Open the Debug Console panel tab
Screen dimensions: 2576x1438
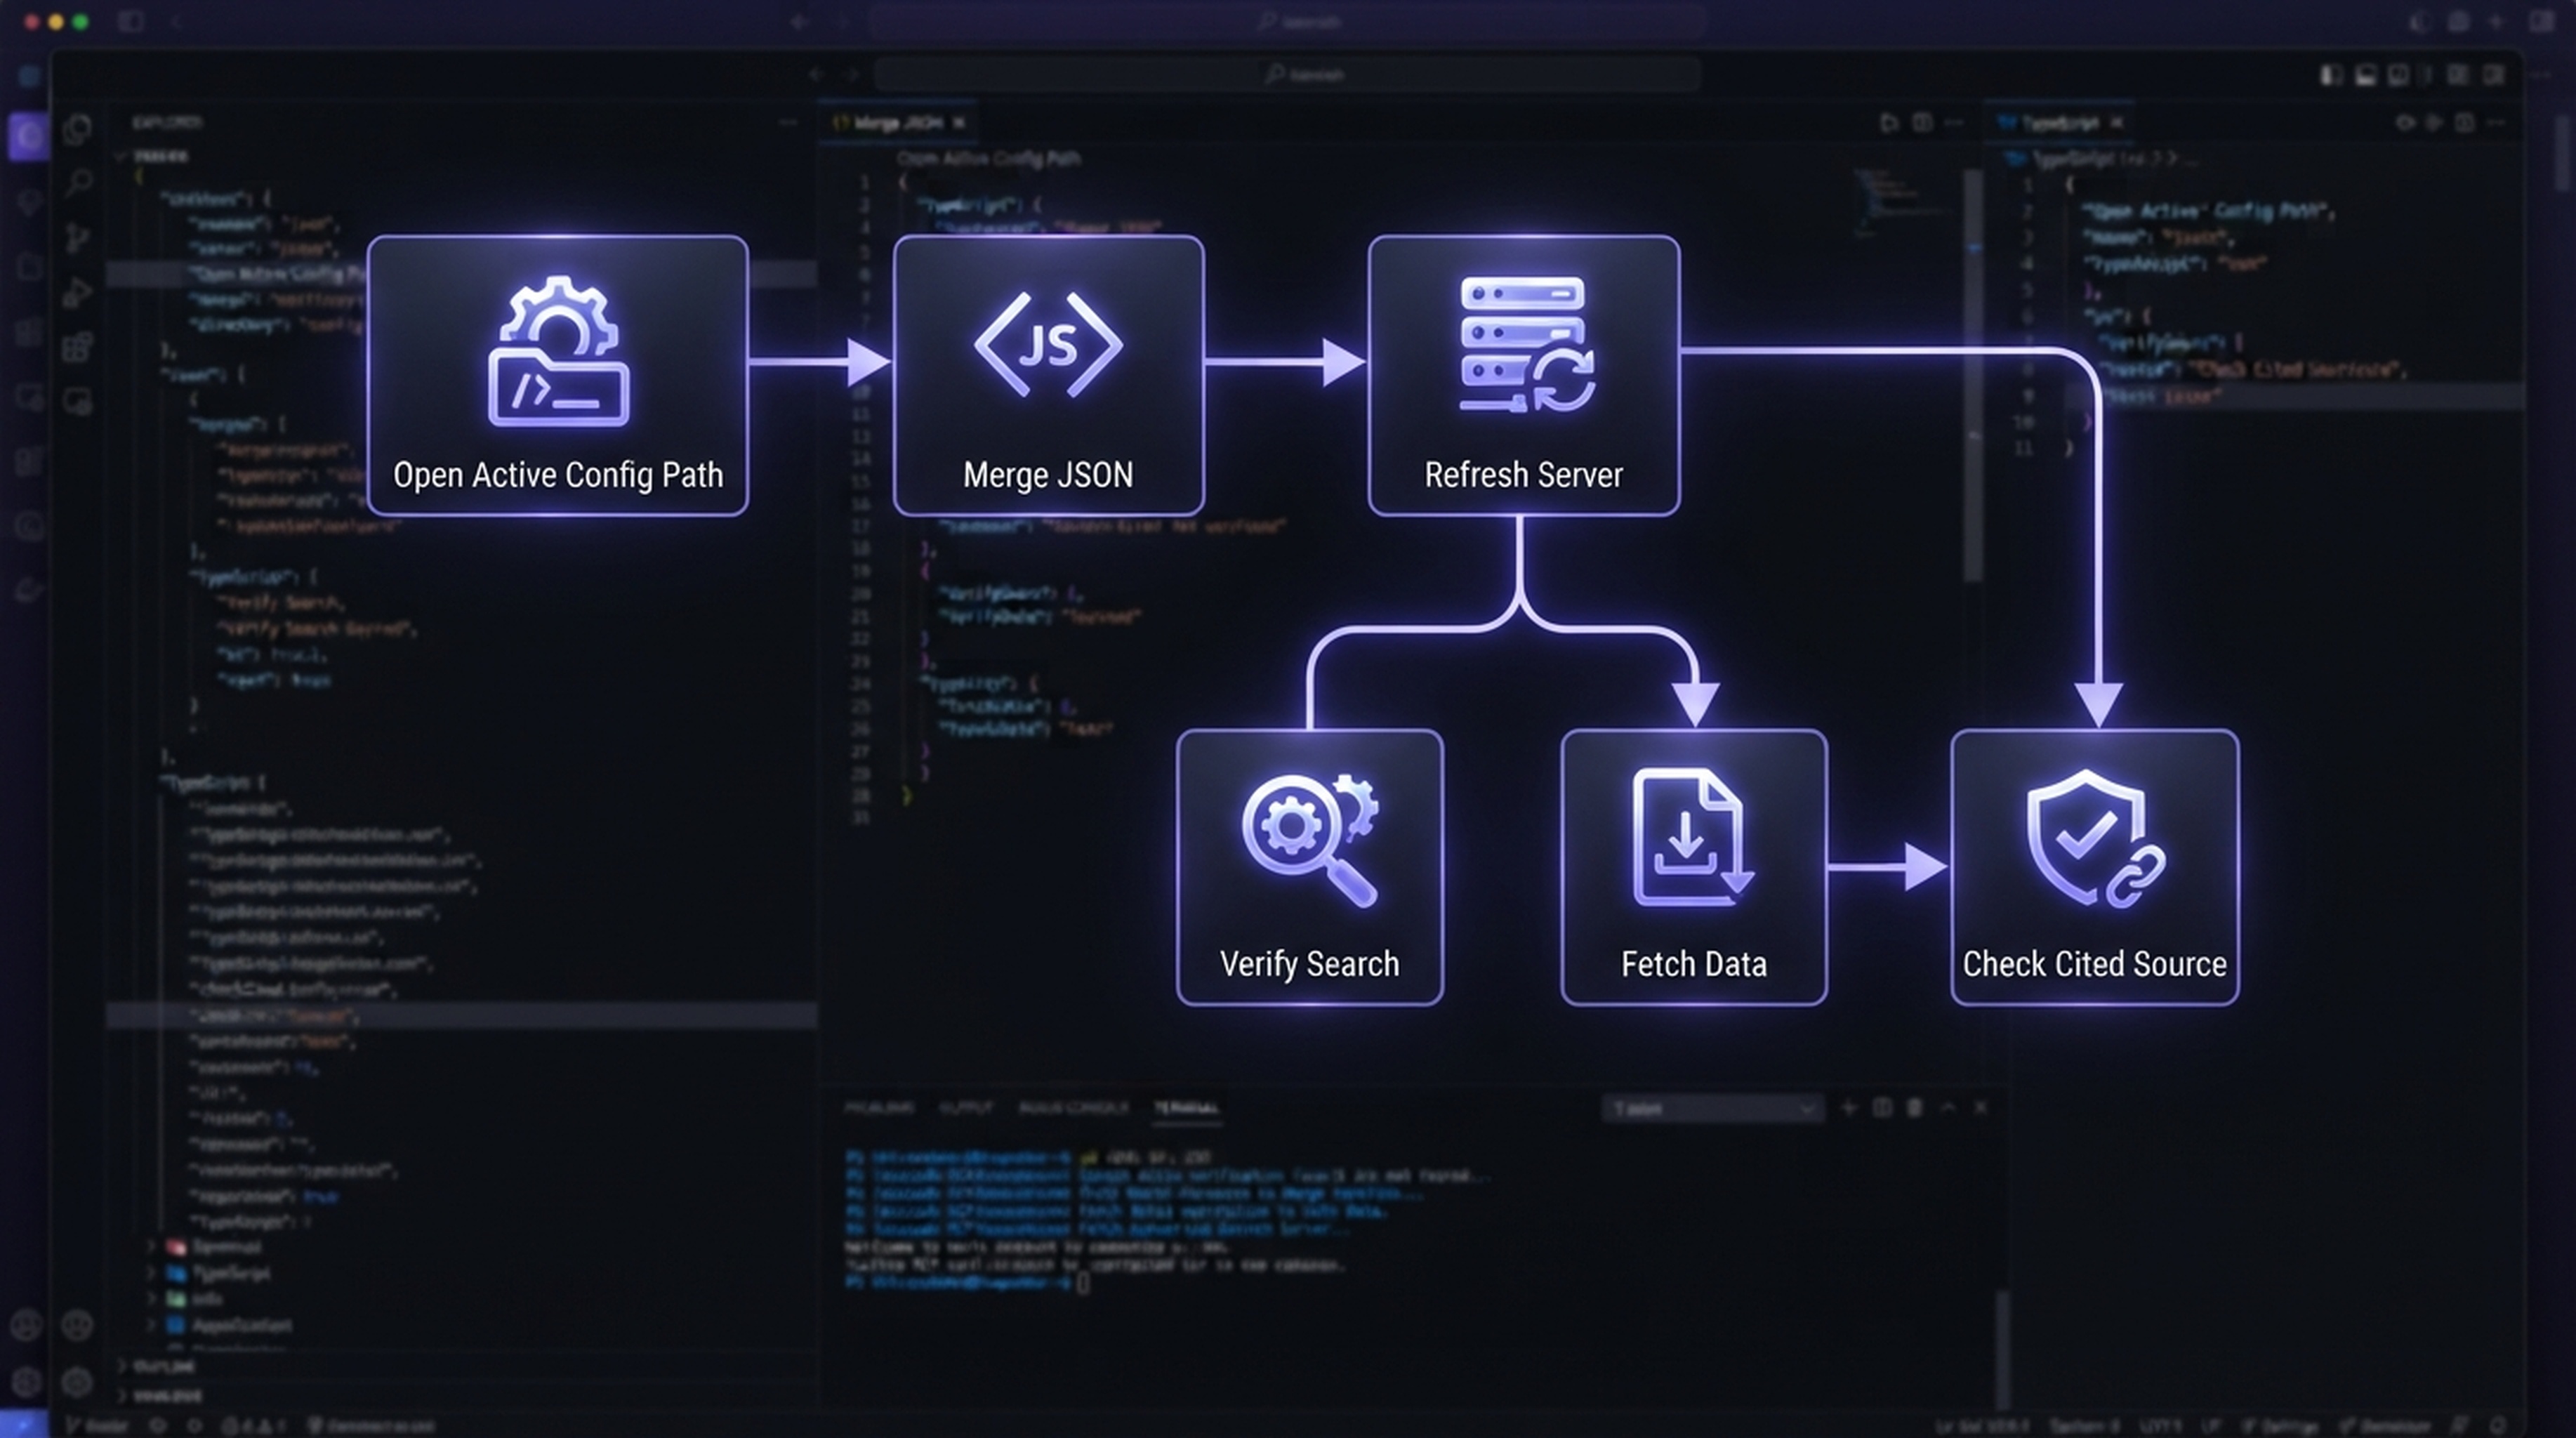click(x=1074, y=1108)
